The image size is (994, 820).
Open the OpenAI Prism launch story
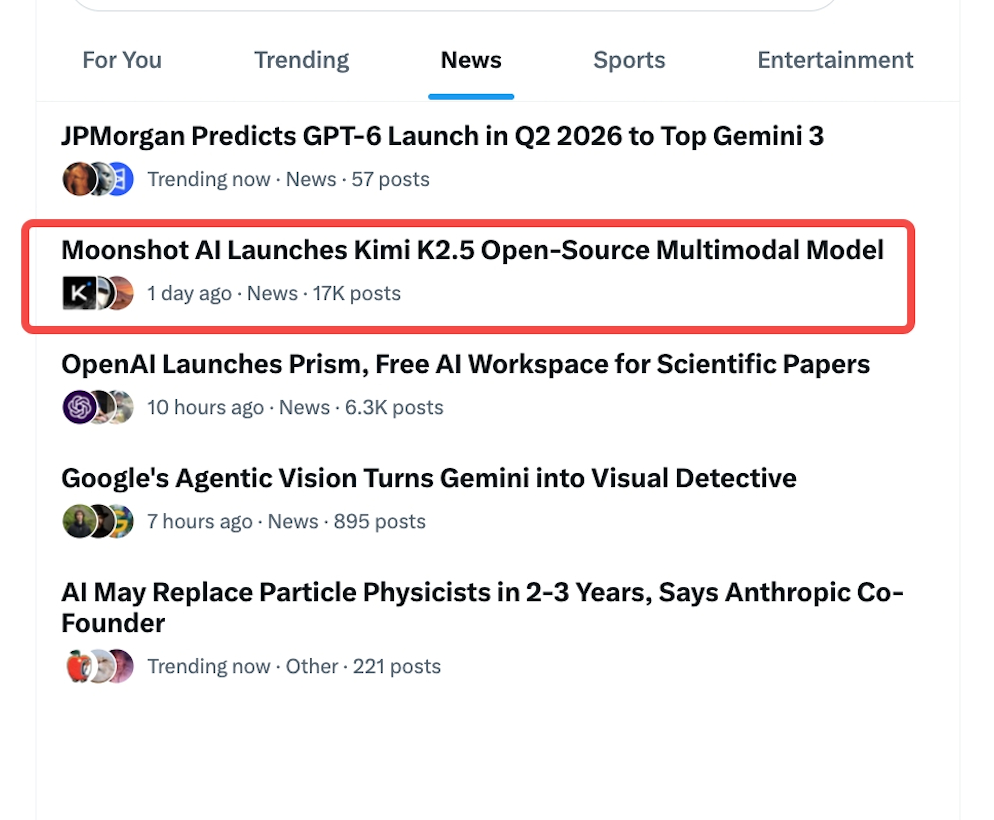[465, 363]
